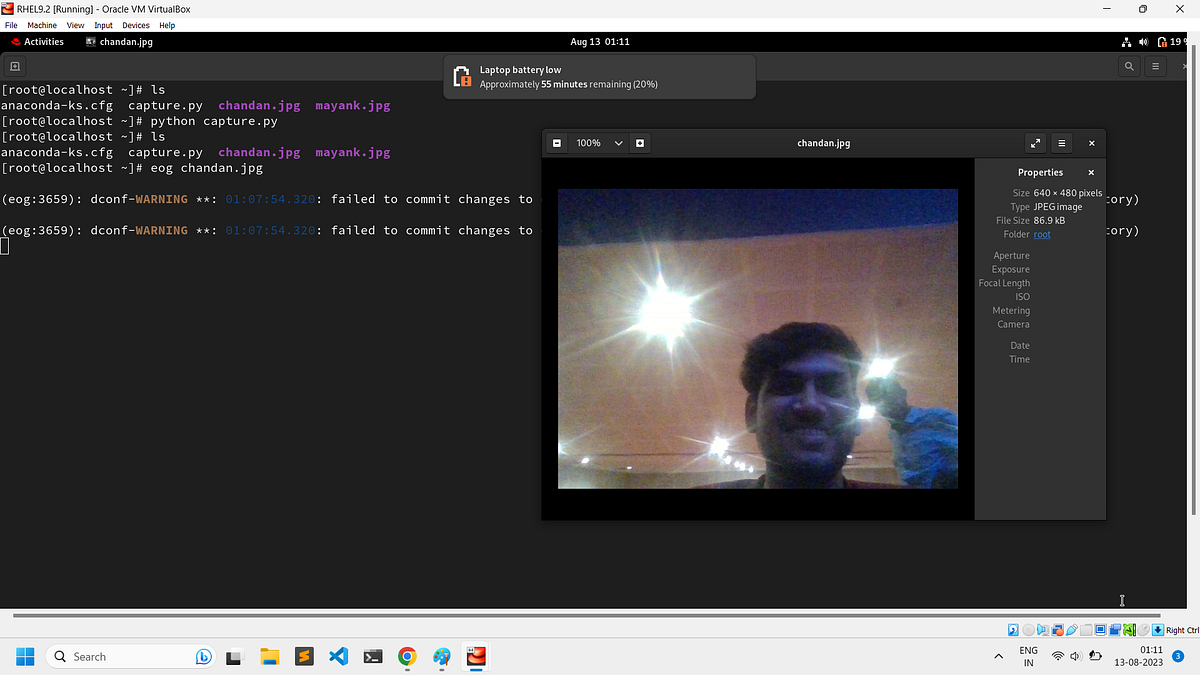Toggle the Windows Start menu open
1200x675 pixels.
(x=25, y=656)
